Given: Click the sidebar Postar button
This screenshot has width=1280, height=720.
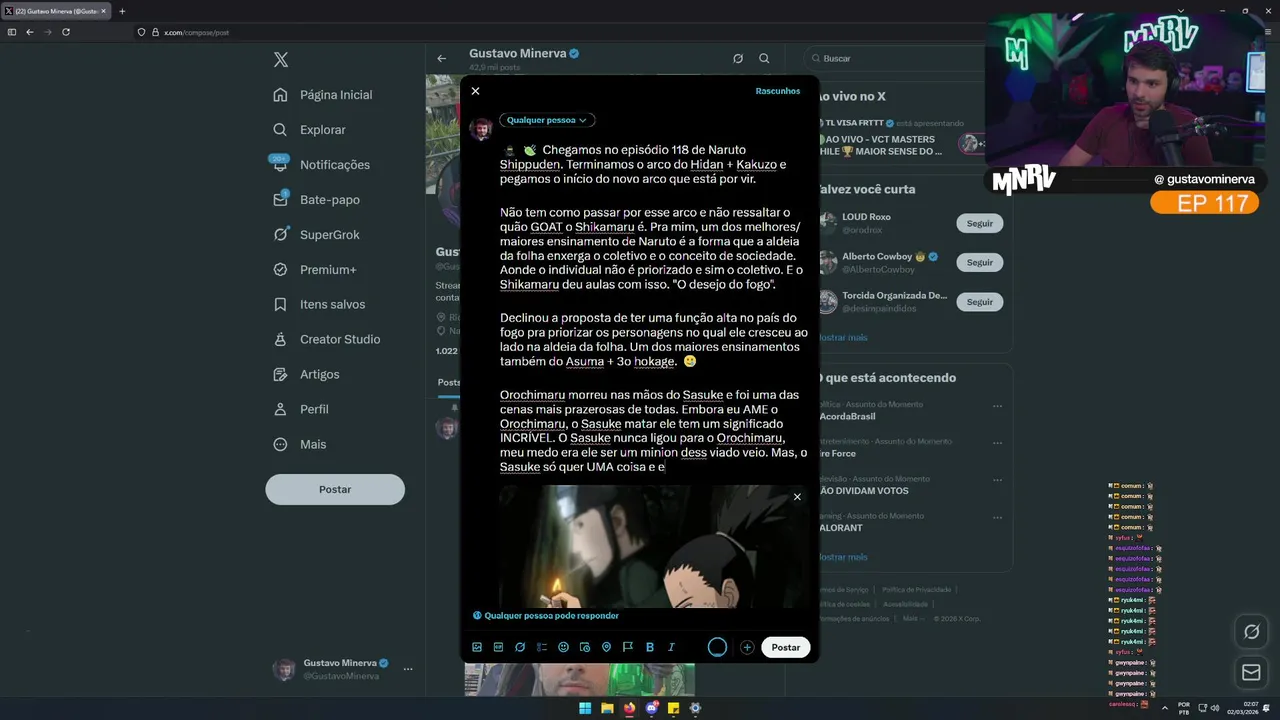Looking at the screenshot, I should coord(335,489).
